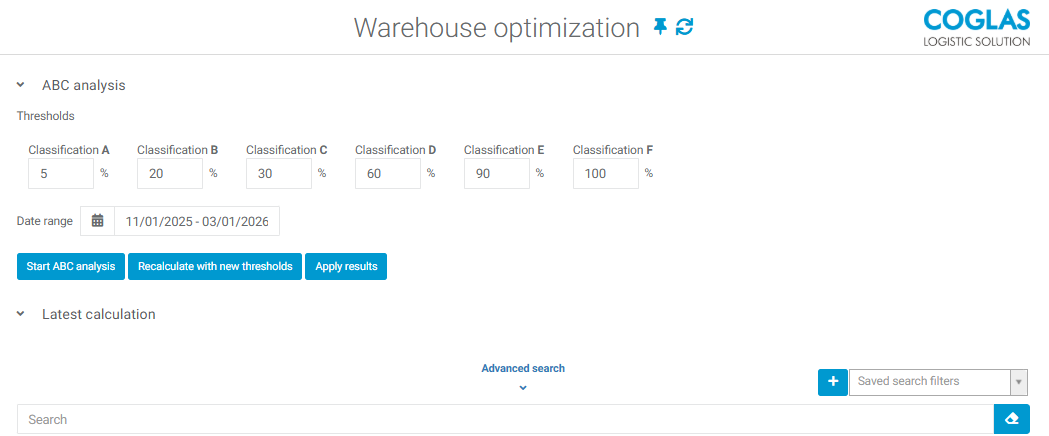This screenshot has width=1049, height=436.
Task: Select the ABC analysis heading text
Action: tap(84, 86)
